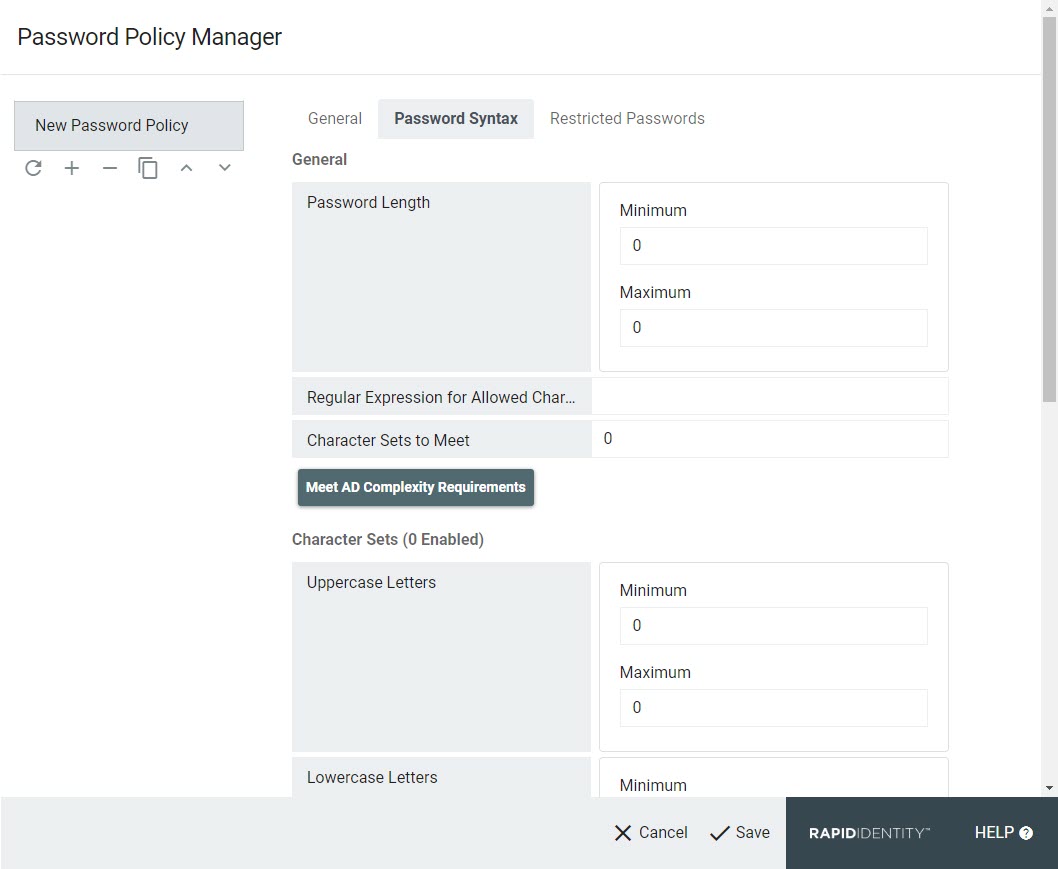The image size is (1058, 869).
Task: Focus Uppercase Letters Maximum field
Action: click(x=773, y=708)
